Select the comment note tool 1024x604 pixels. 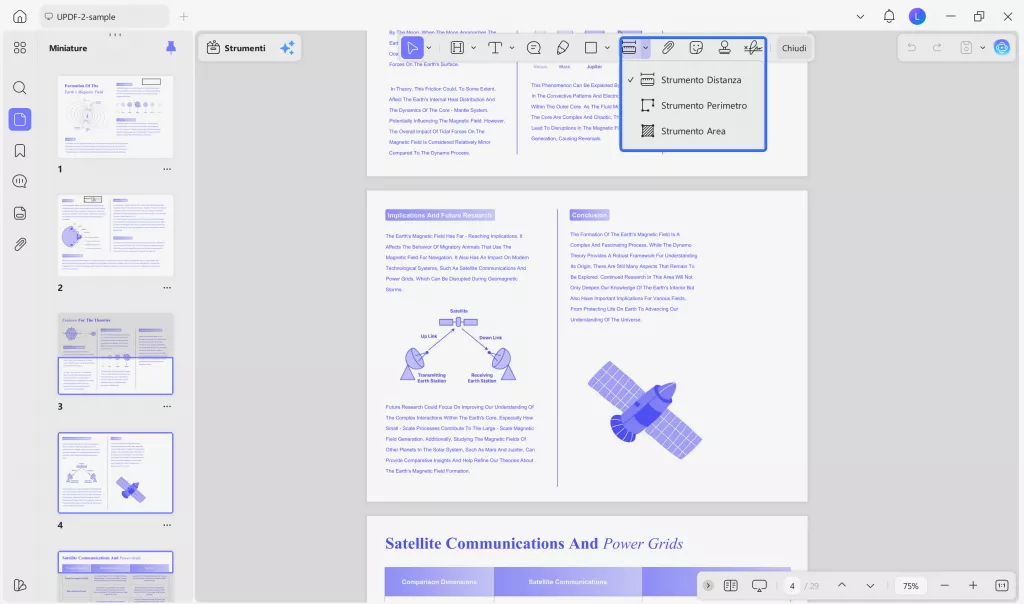click(x=534, y=48)
